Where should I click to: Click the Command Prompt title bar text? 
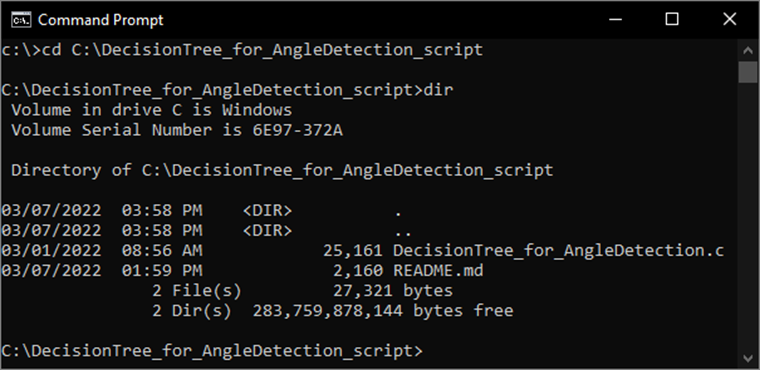[101, 20]
